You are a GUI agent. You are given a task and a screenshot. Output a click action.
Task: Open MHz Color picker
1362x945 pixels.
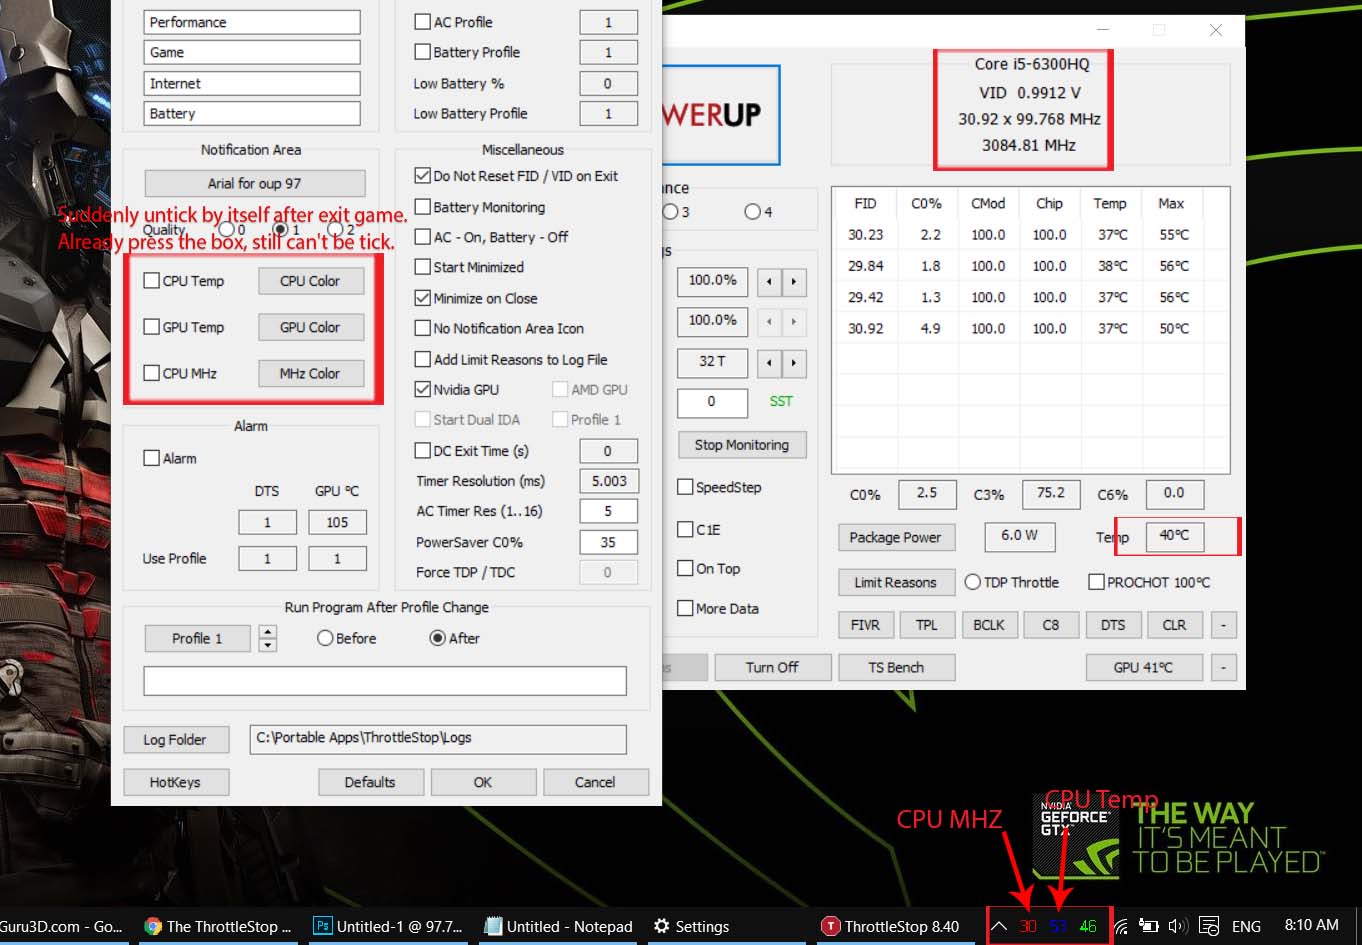pyautogui.click(x=310, y=373)
